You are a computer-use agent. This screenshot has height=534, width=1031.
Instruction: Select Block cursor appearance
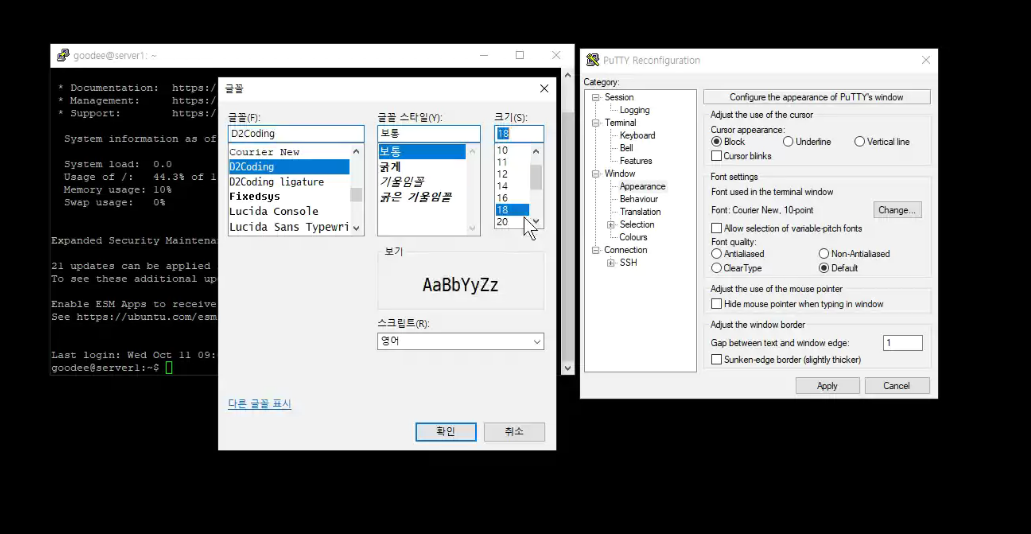pyautogui.click(x=716, y=141)
